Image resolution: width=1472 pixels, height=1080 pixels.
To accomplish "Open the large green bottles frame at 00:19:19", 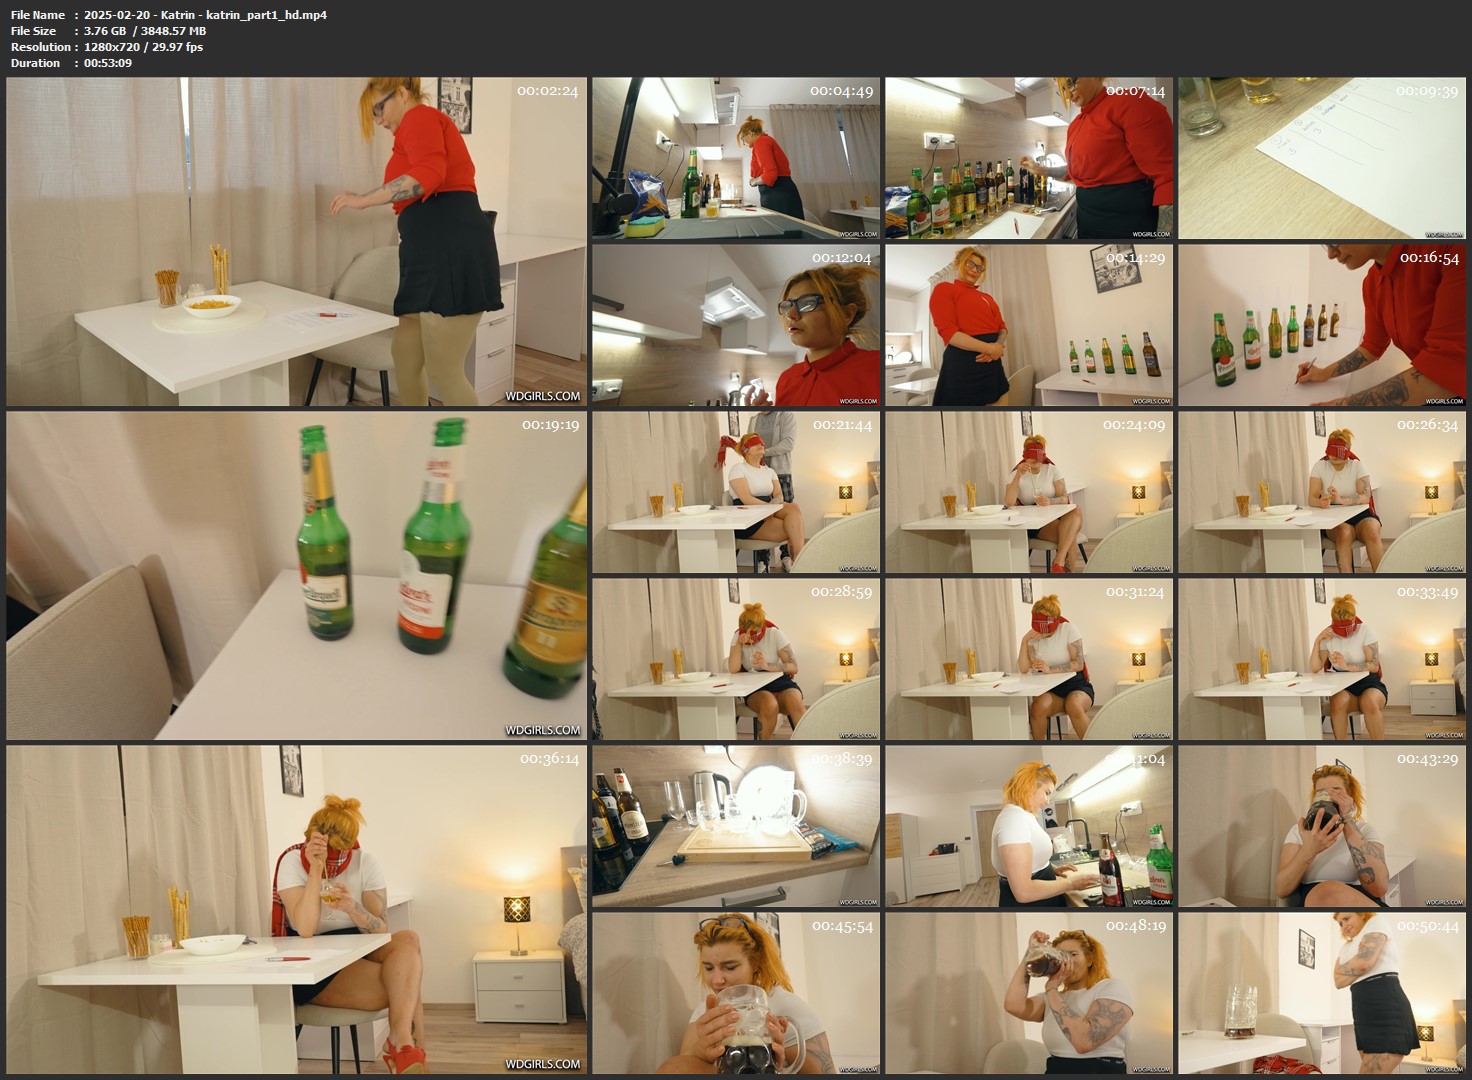I will click(x=296, y=575).
